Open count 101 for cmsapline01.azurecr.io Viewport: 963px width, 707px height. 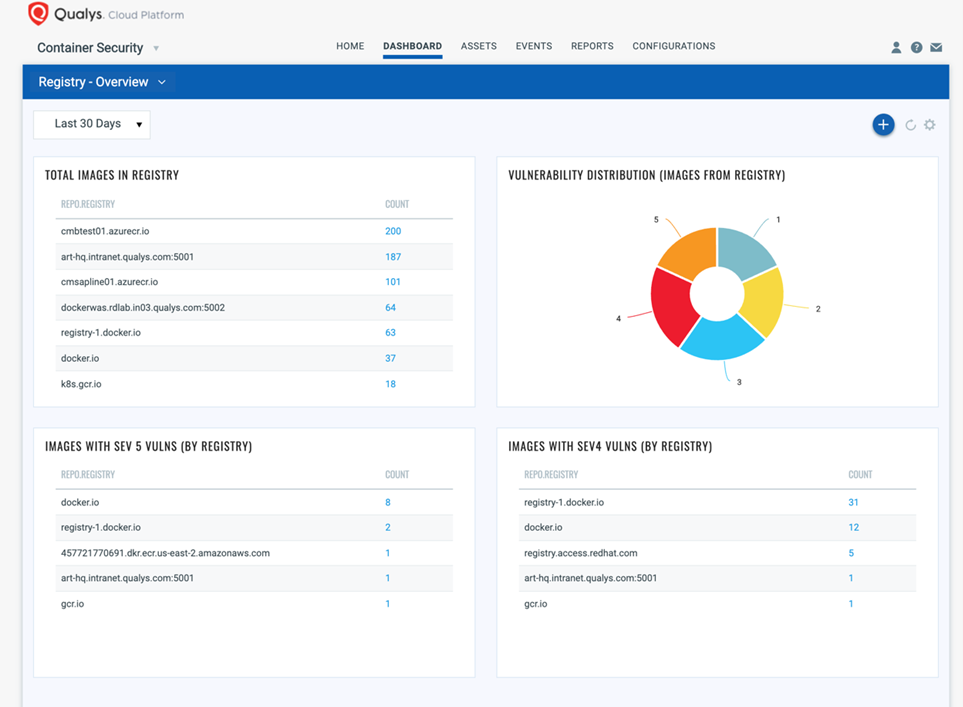tap(392, 282)
